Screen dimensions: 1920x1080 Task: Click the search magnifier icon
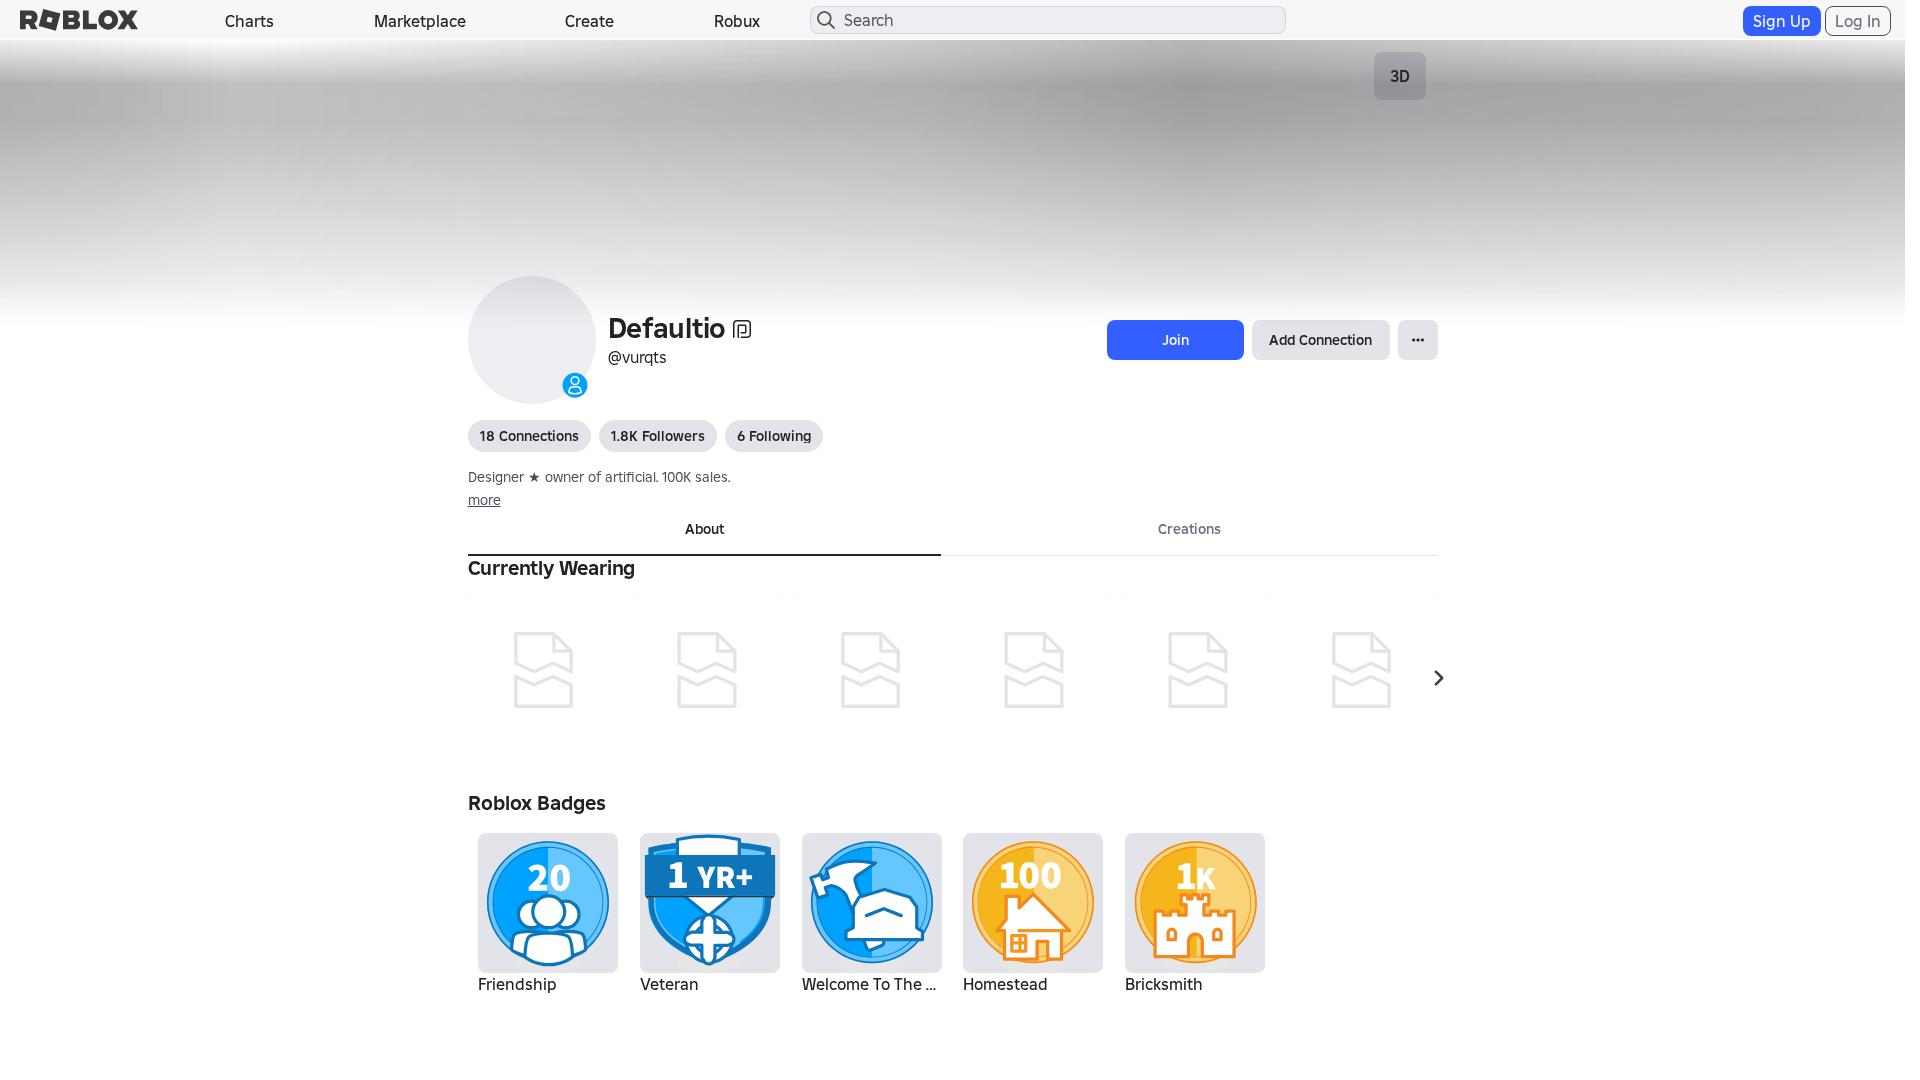tap(826, 20)
